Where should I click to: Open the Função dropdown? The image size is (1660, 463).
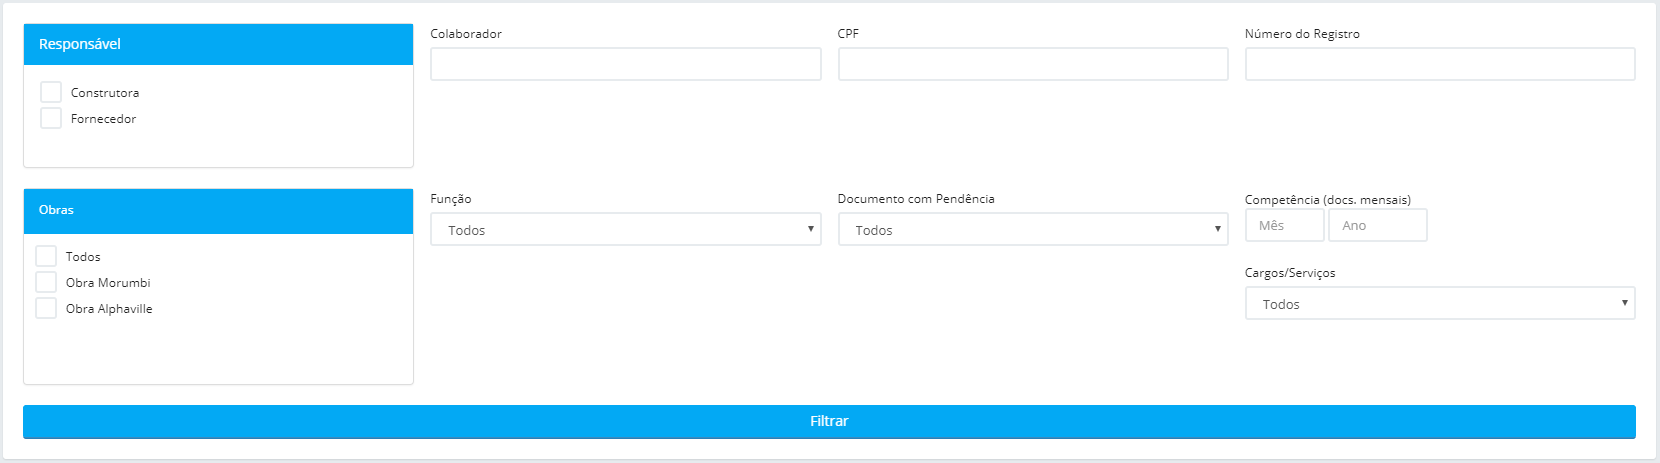[x=626, y=229]
